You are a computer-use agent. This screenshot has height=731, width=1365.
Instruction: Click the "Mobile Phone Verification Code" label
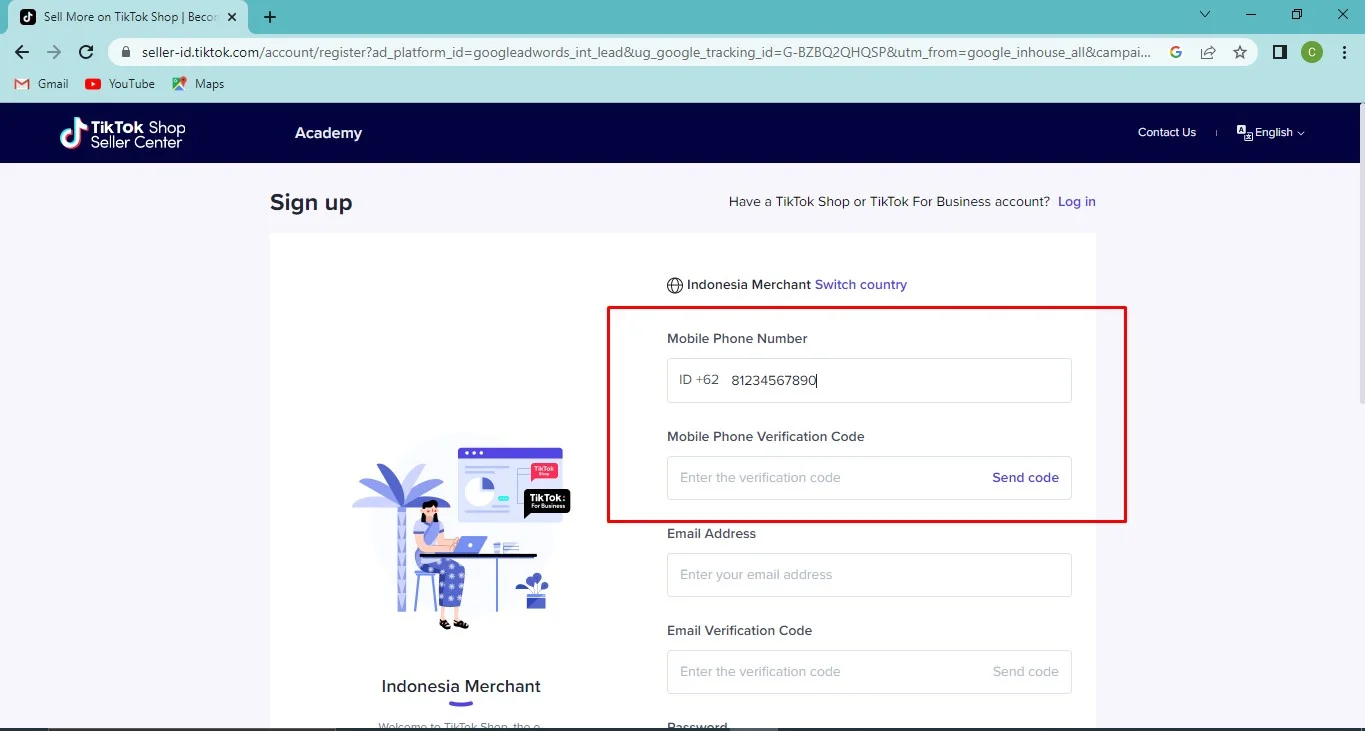[765, 437]
